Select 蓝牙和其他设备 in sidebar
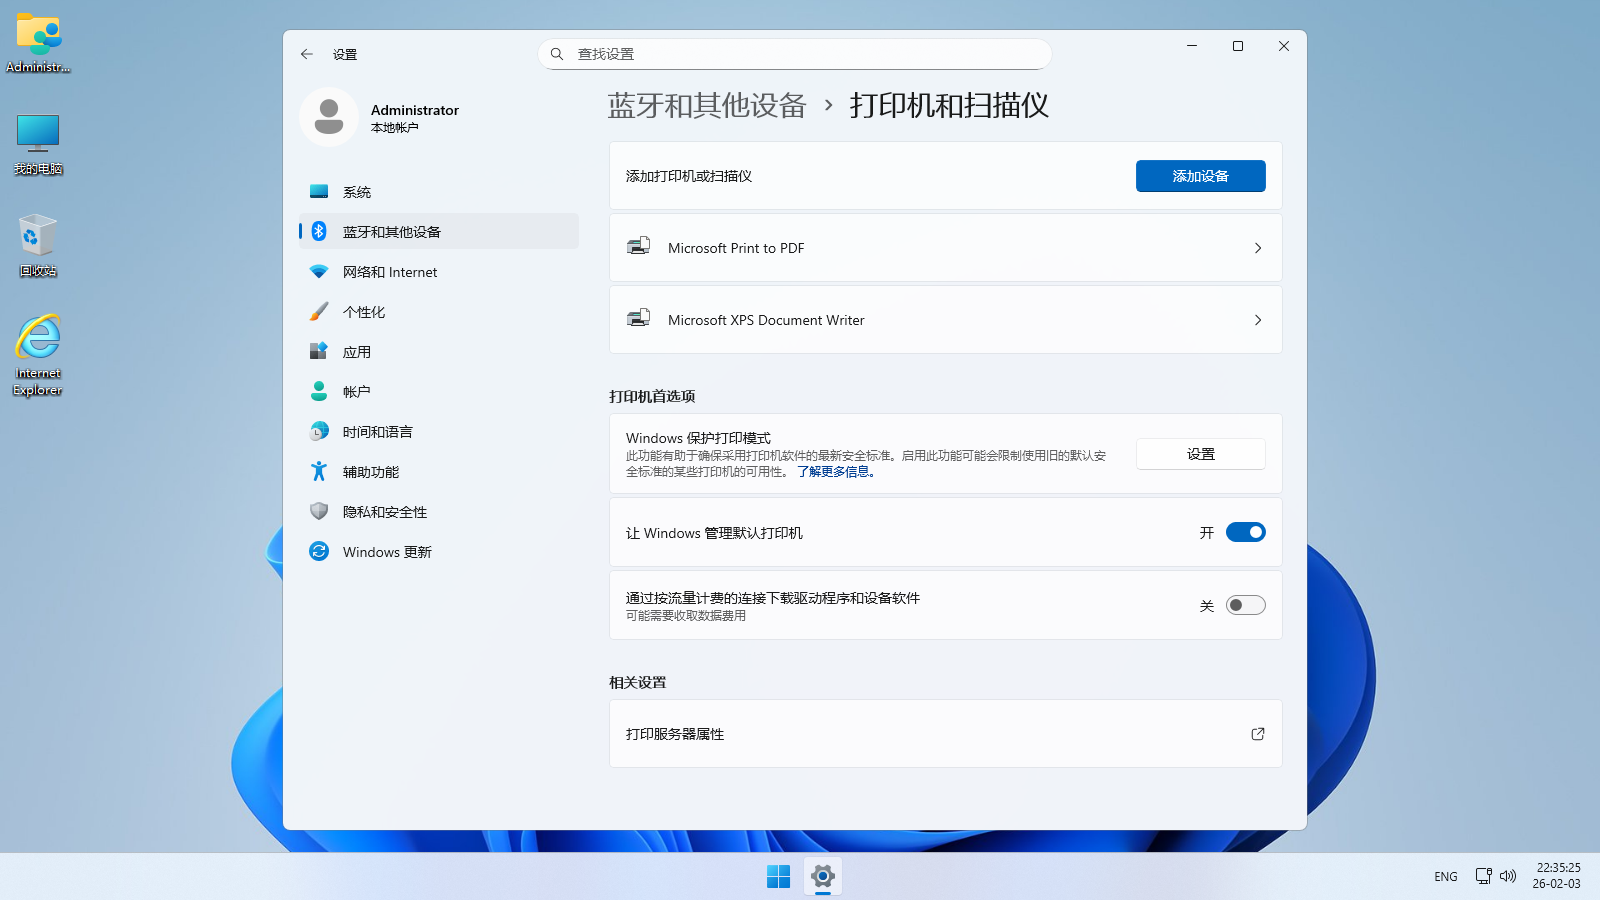 pyautogui.click(x=439, y=231)
